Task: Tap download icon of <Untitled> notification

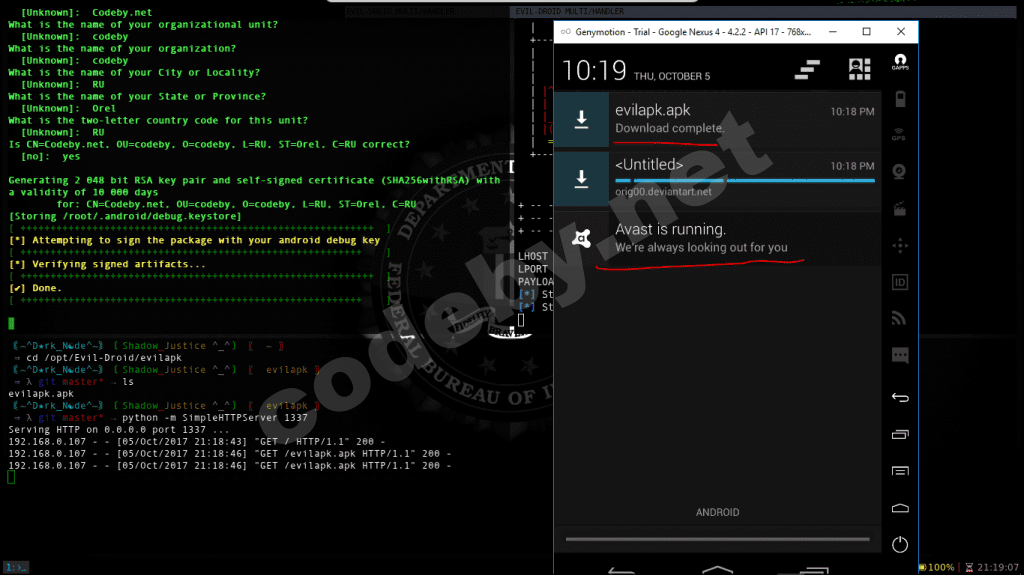Action: point(581,178)
